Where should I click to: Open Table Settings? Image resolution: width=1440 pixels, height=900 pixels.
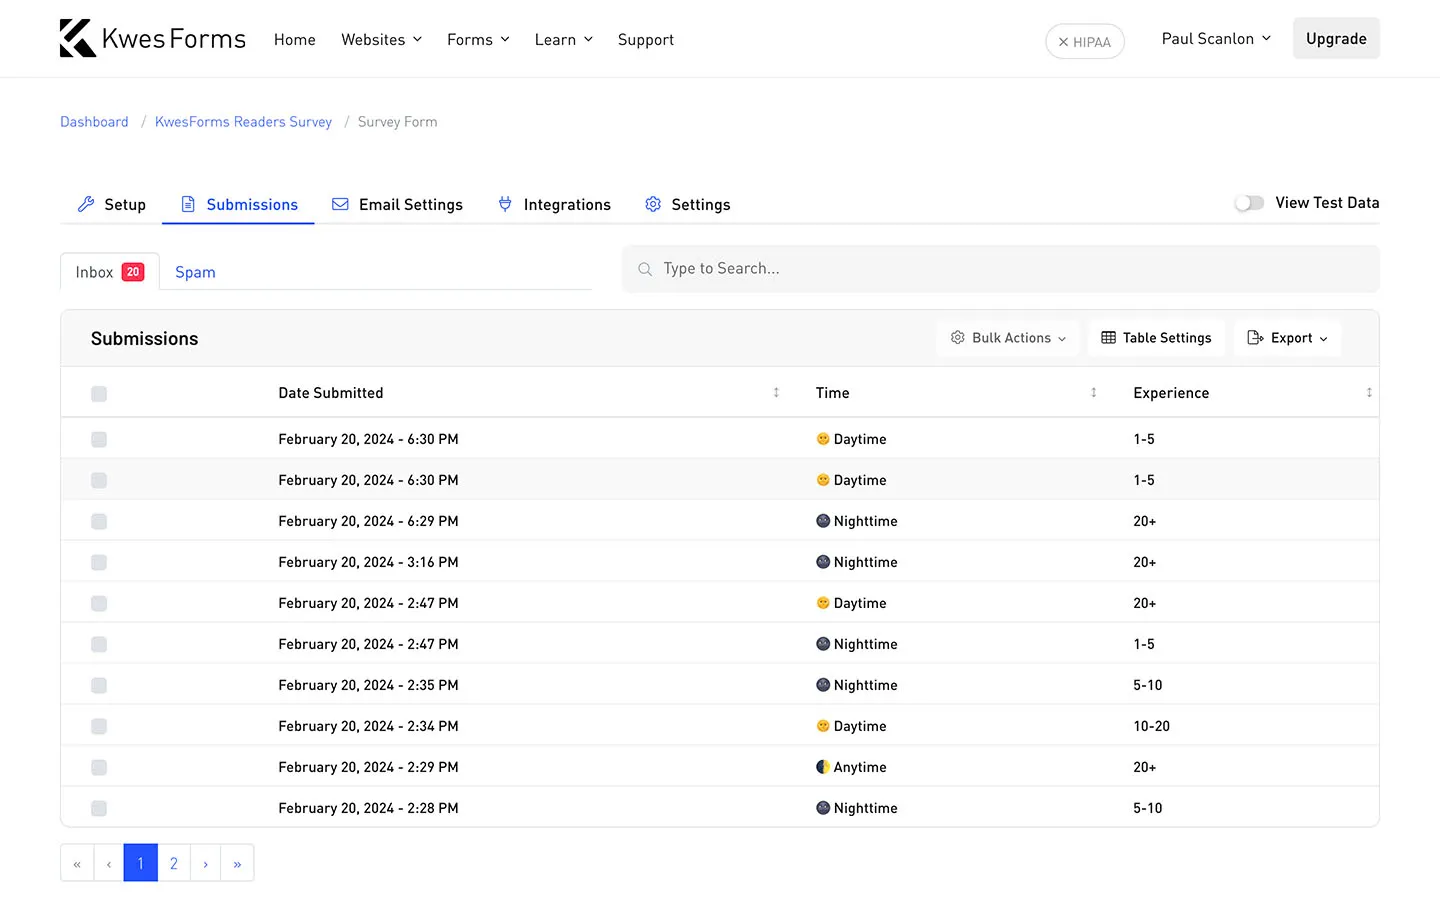coord(1156,338)
